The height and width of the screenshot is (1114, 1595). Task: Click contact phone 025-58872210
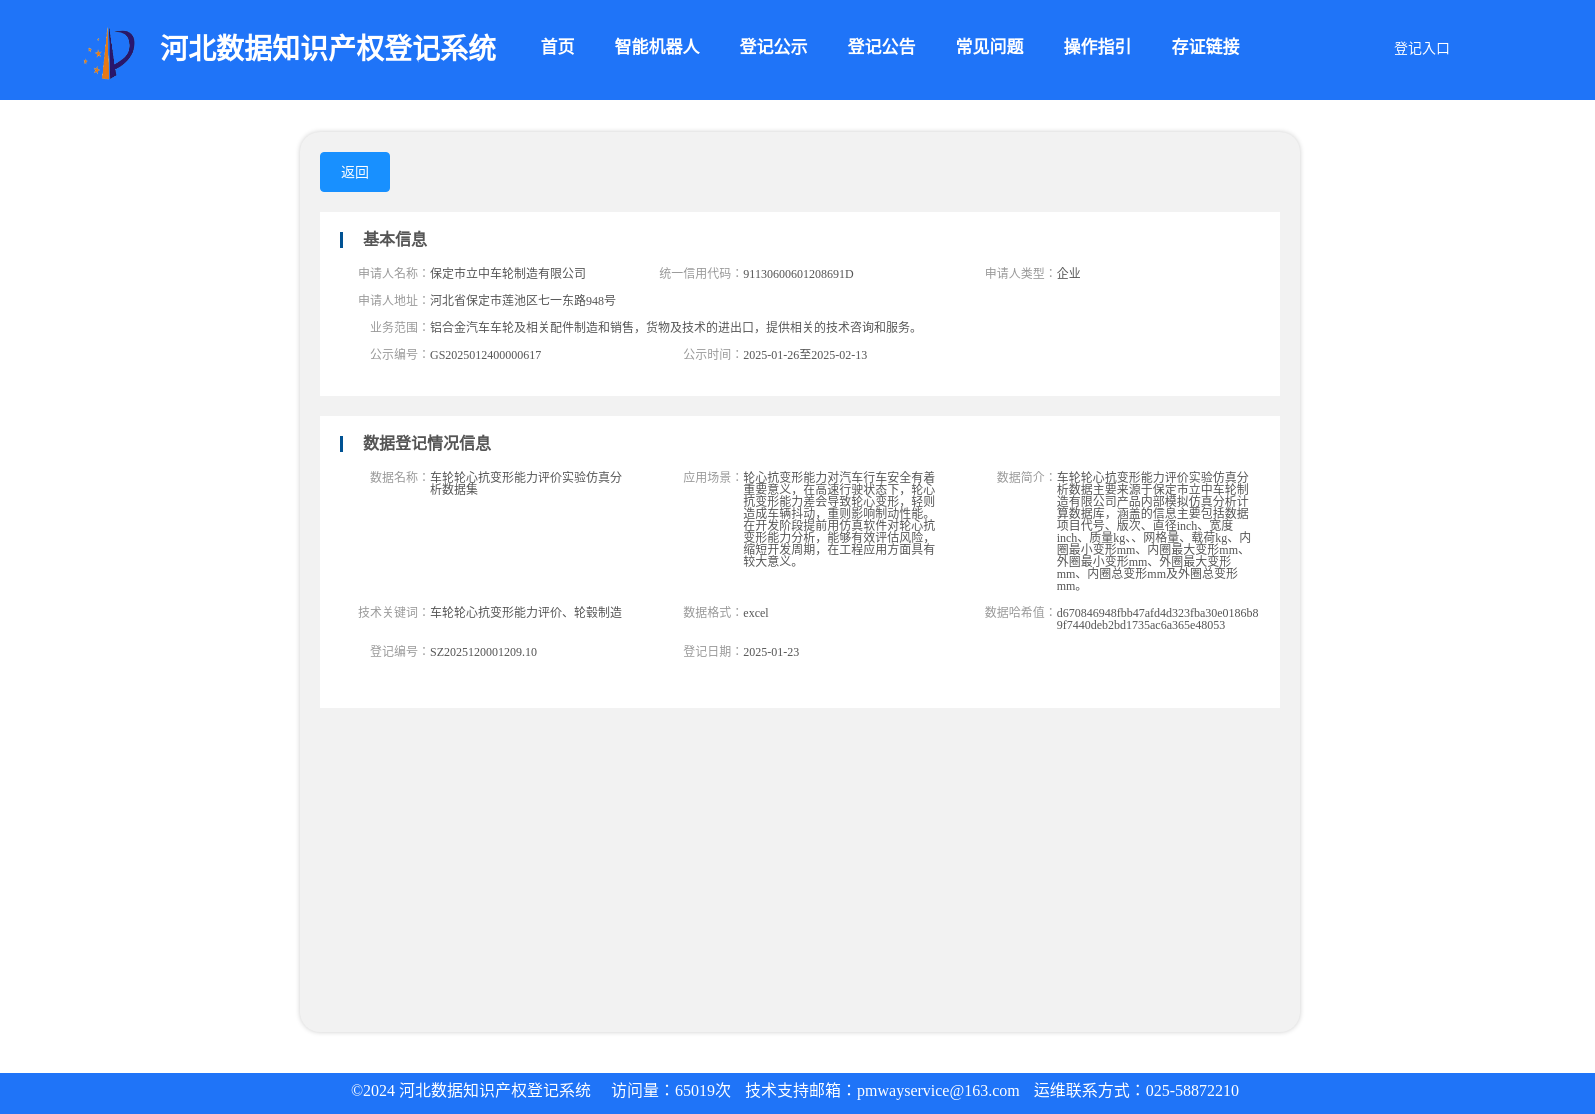click(x=1192, y=1091)
